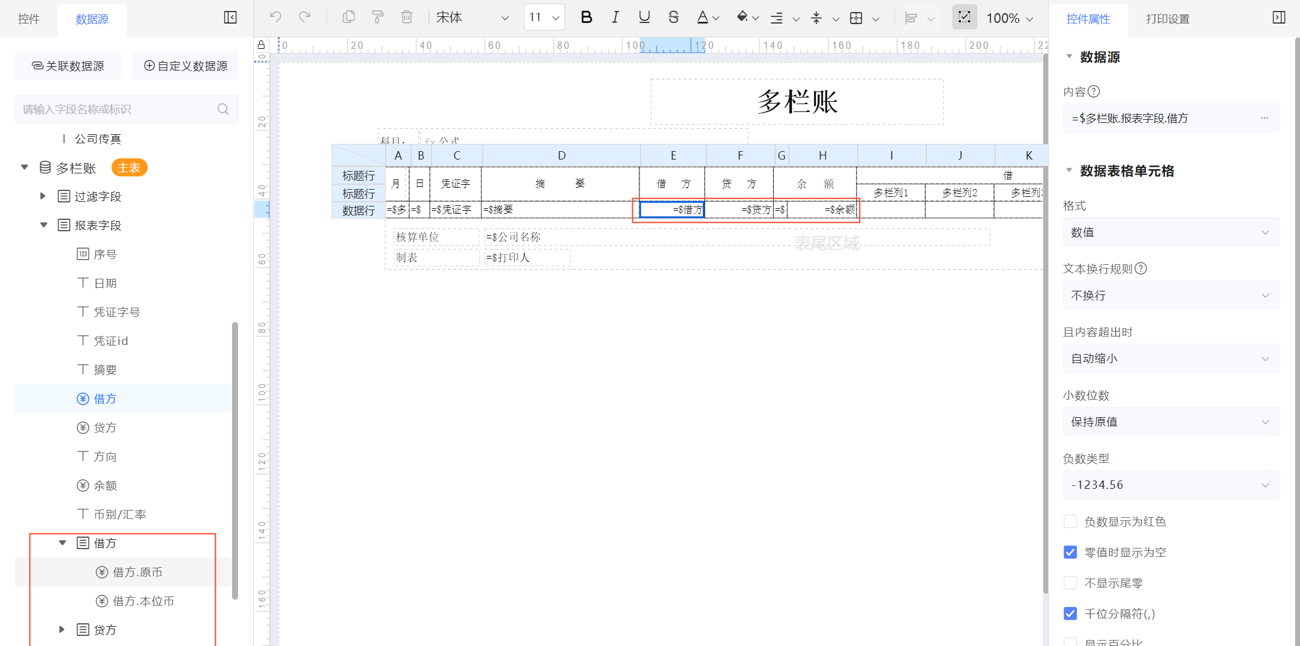Switch to the 数据源 tab
This screenshot has height=646, width=1300.
92,19
